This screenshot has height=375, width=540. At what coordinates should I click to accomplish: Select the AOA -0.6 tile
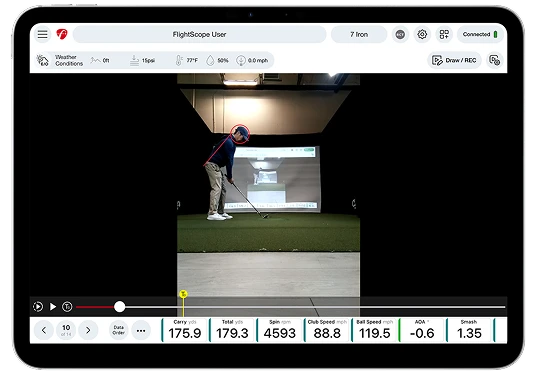click(422, 330)
